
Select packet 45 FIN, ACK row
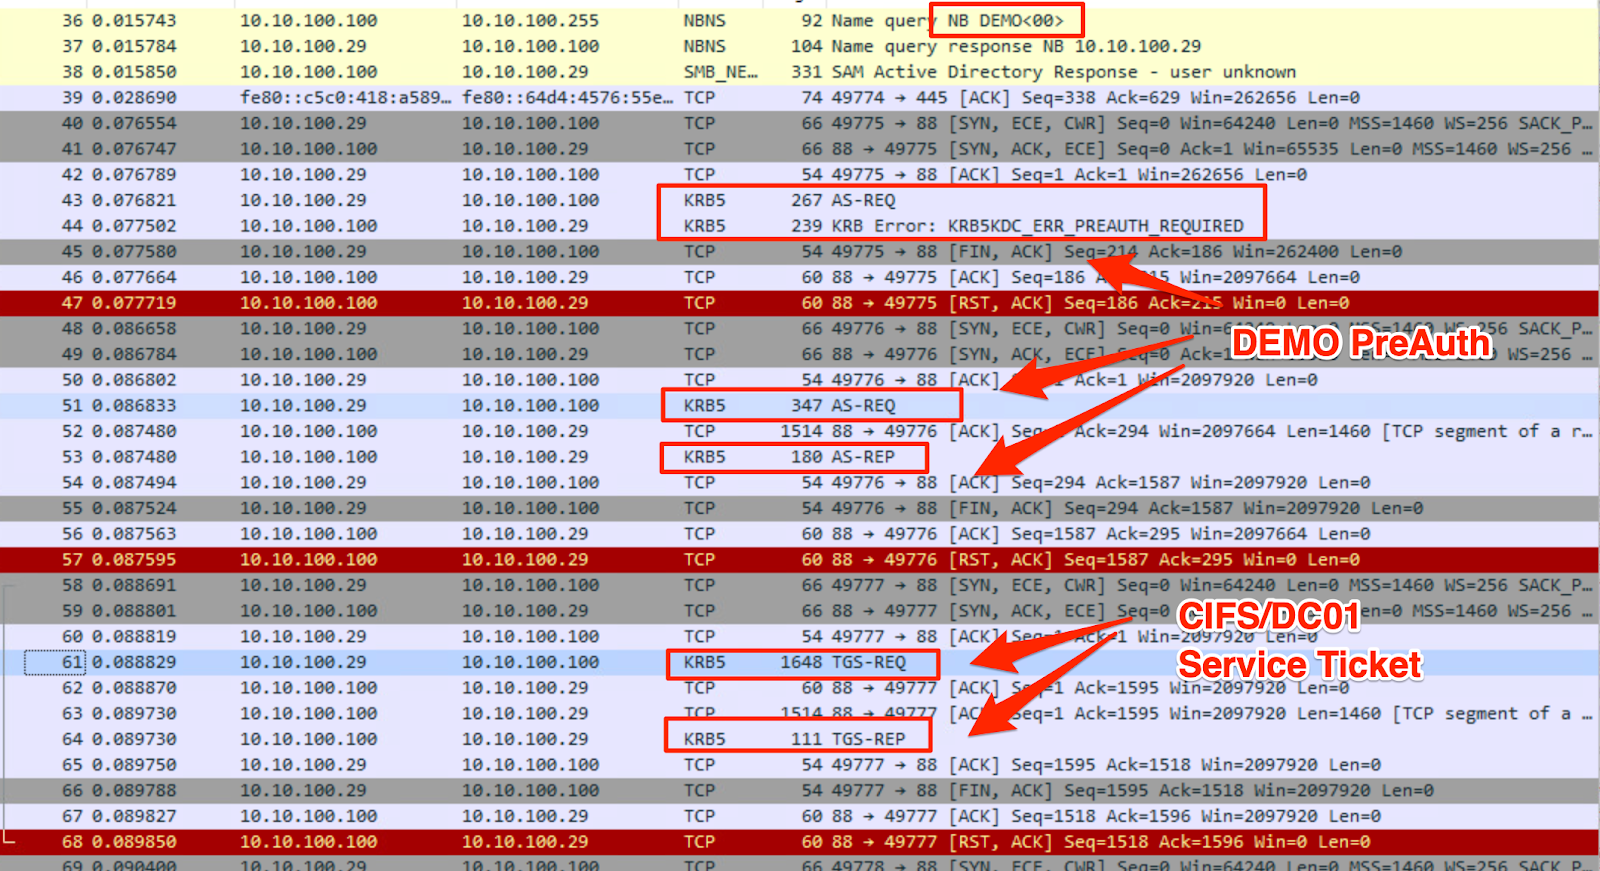coord(600,252)
